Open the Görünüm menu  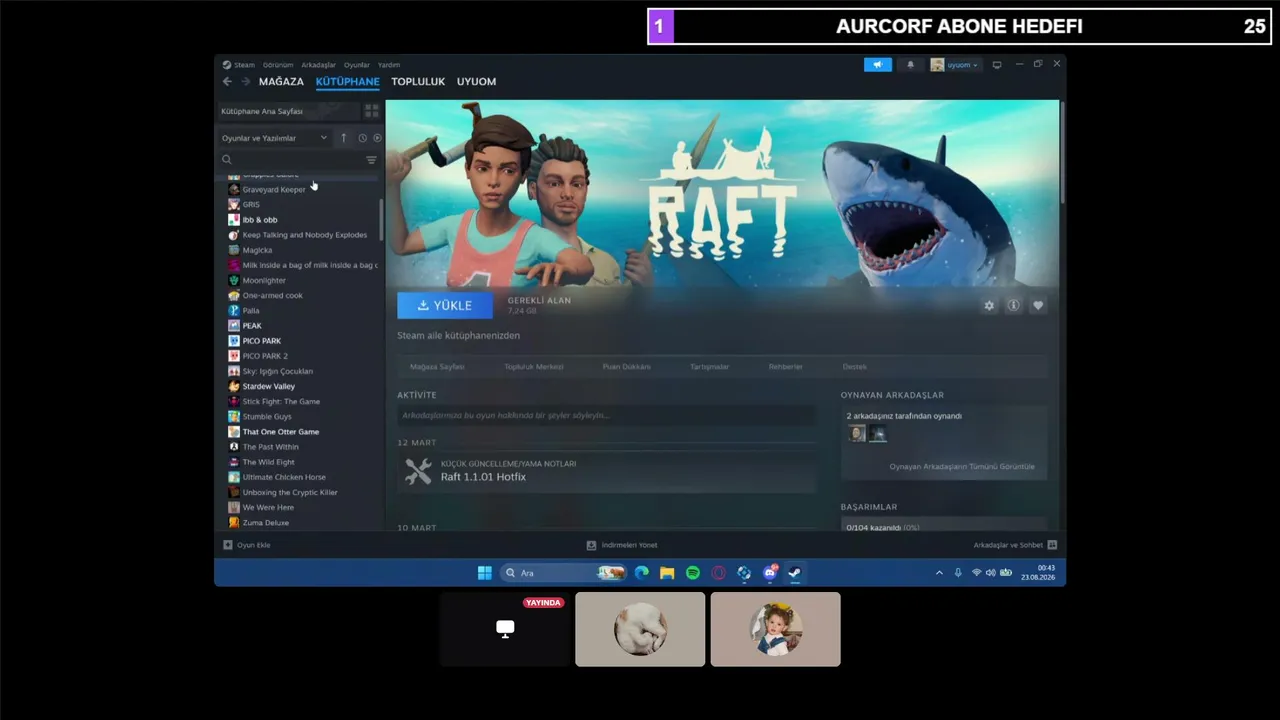coord(278,65)
